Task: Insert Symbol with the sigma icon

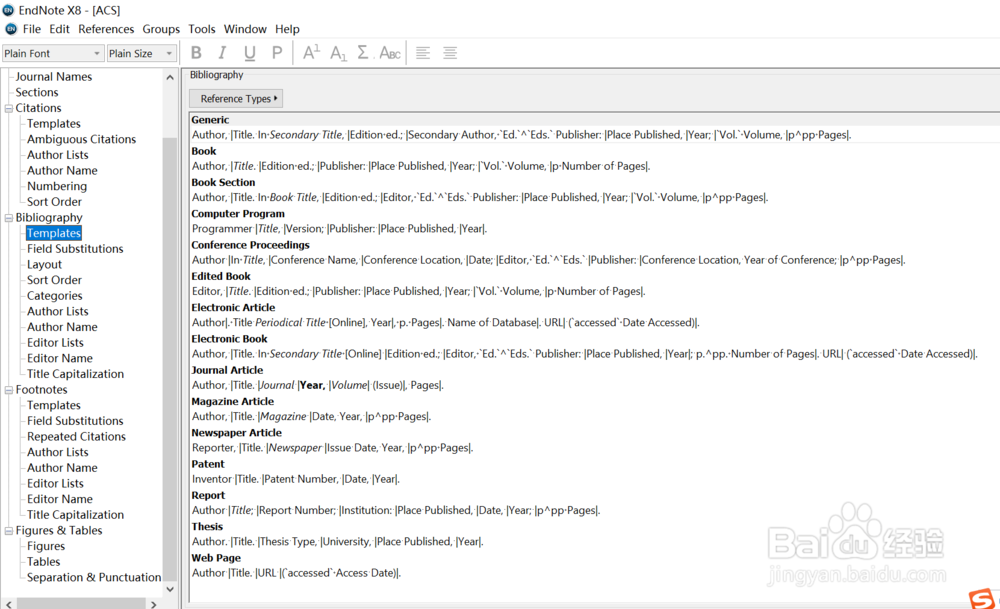Action: click(363, 53)
